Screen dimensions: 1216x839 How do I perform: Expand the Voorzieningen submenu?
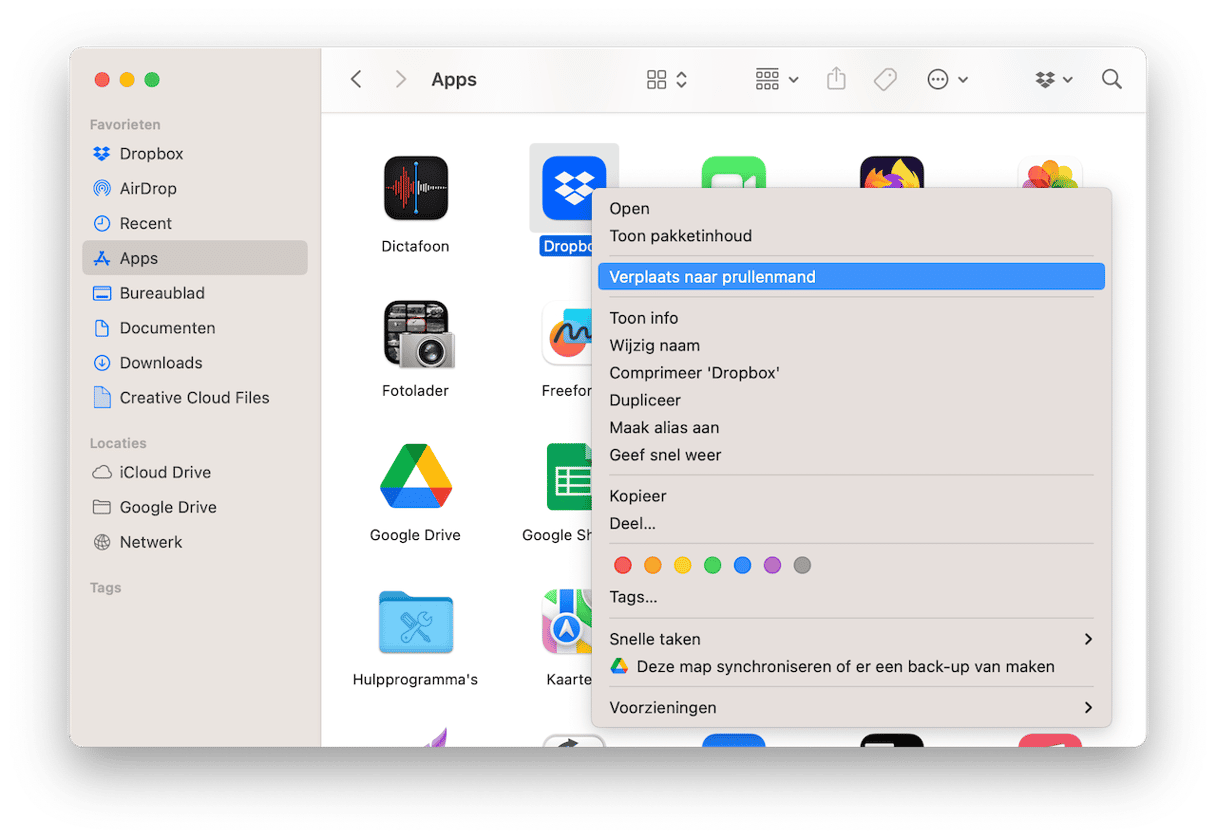click(851, 708)
